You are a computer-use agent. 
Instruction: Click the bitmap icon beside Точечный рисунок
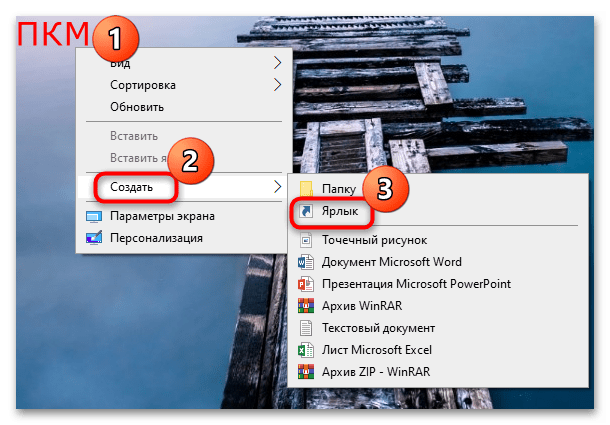[306, 240]
